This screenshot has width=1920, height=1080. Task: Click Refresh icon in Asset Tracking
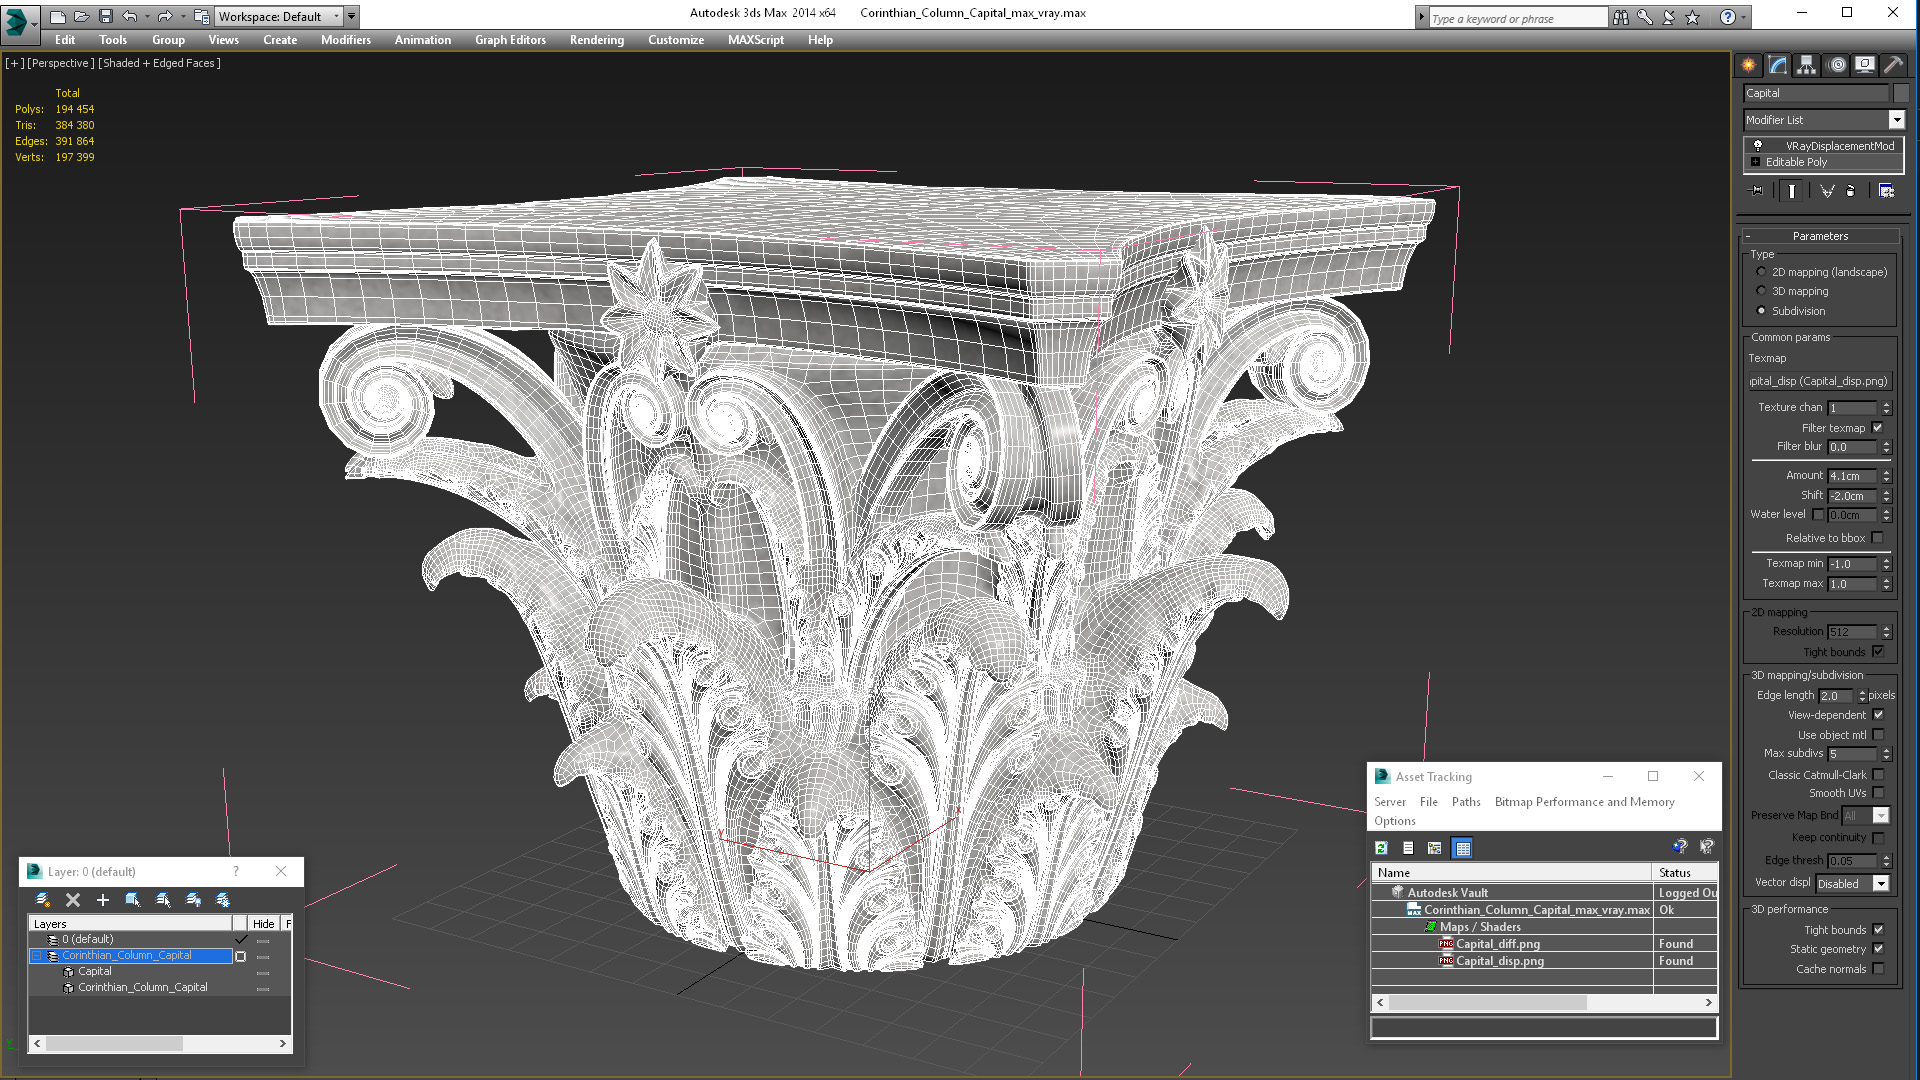1381,848
